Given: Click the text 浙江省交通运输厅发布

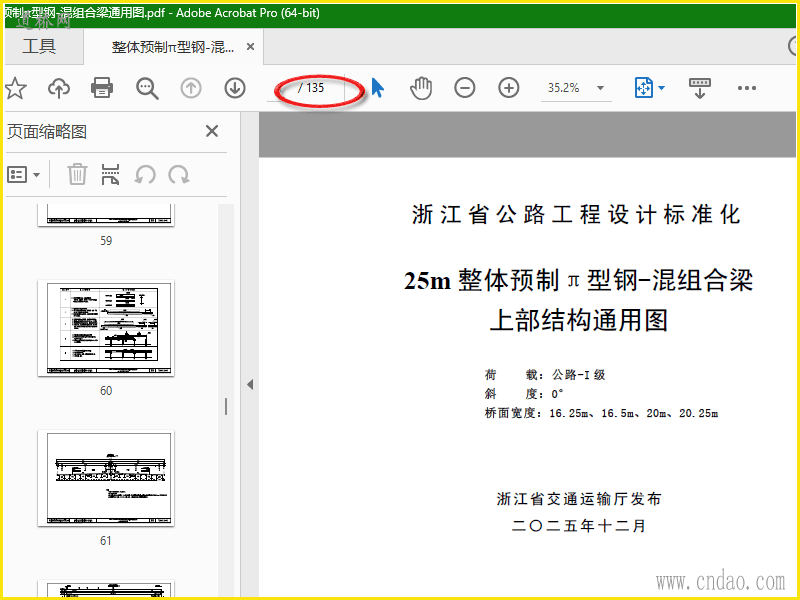Looking at the screenshot, I should coord(579,498).
